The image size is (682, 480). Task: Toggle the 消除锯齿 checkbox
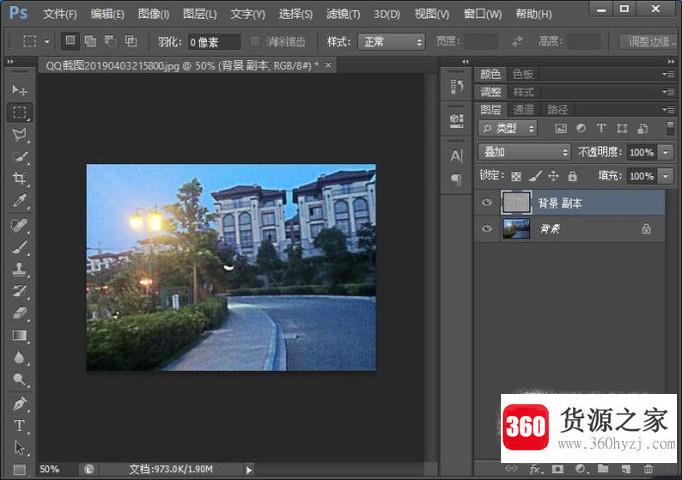255,42
